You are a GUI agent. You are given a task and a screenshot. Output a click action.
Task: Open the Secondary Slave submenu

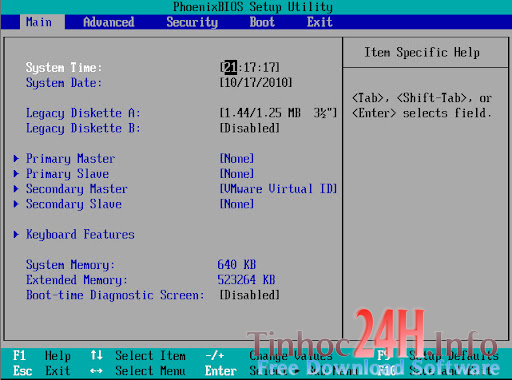pyautogui.click(x=74, y=204)
